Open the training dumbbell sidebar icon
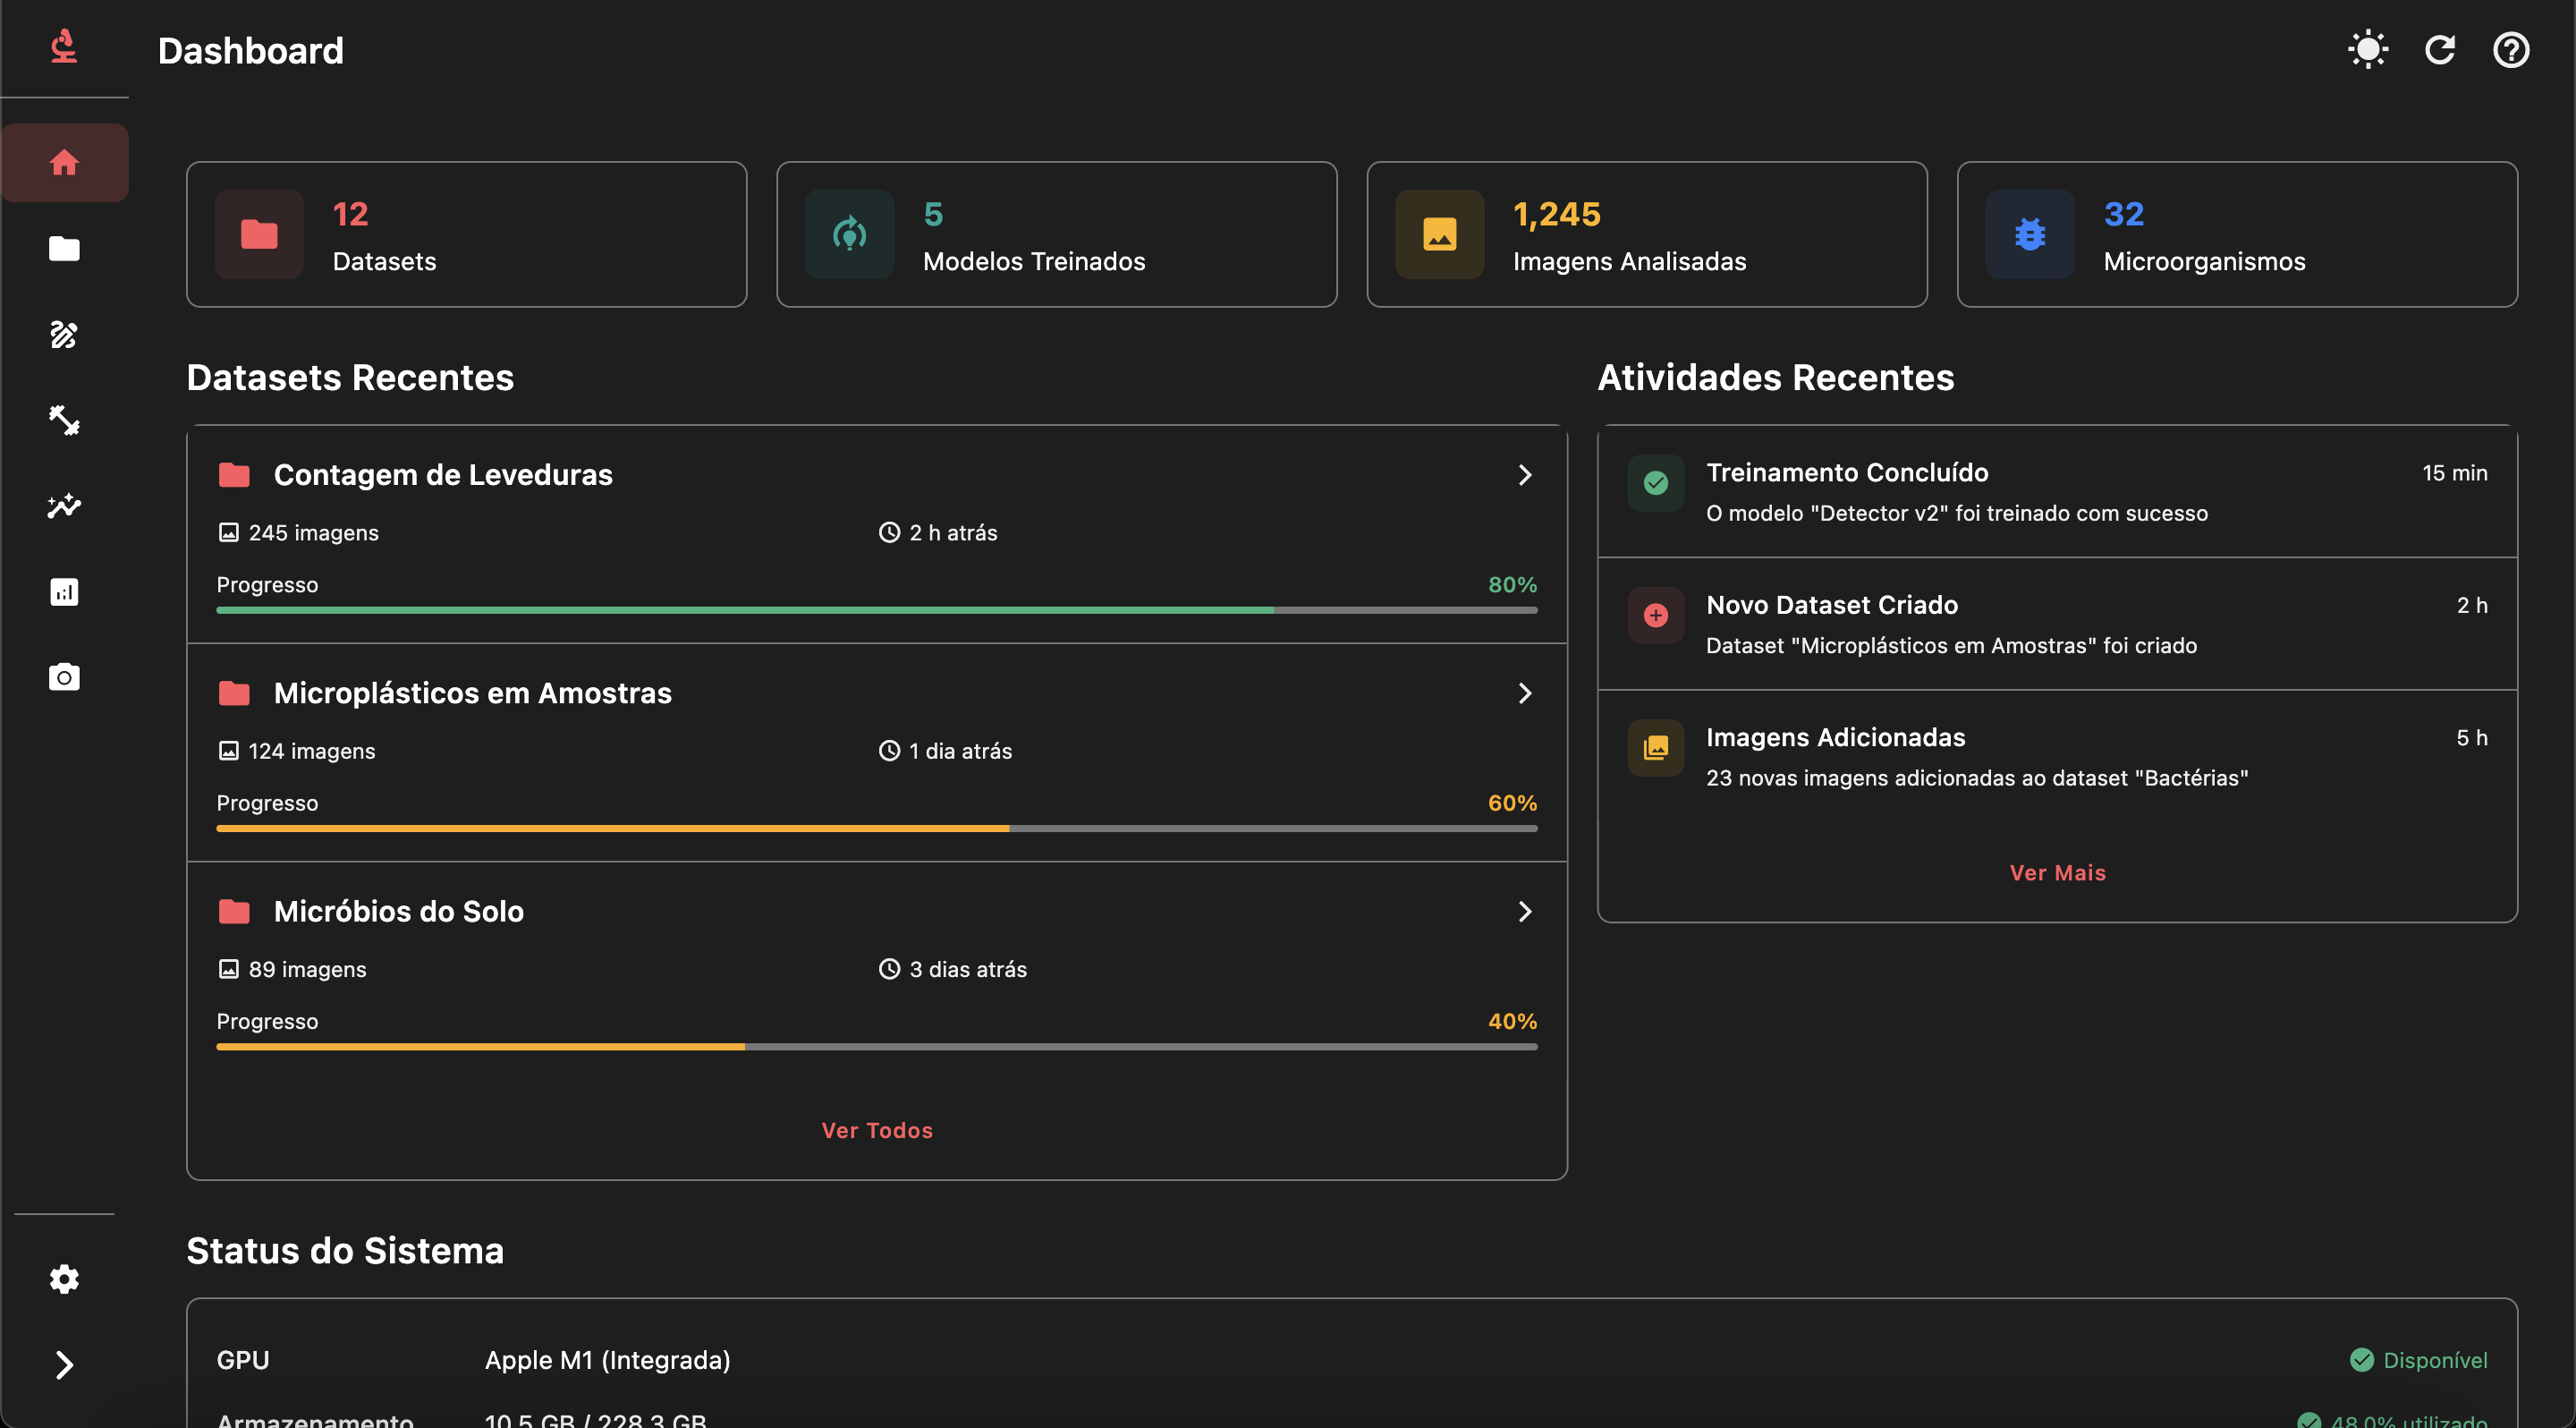 64,420
